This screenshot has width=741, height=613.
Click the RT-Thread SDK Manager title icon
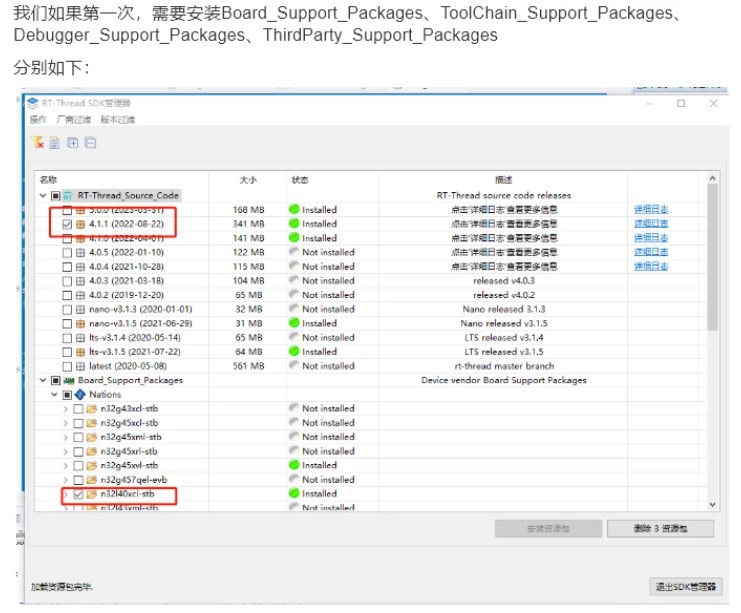pyautogui.click(x=33, y=103)
